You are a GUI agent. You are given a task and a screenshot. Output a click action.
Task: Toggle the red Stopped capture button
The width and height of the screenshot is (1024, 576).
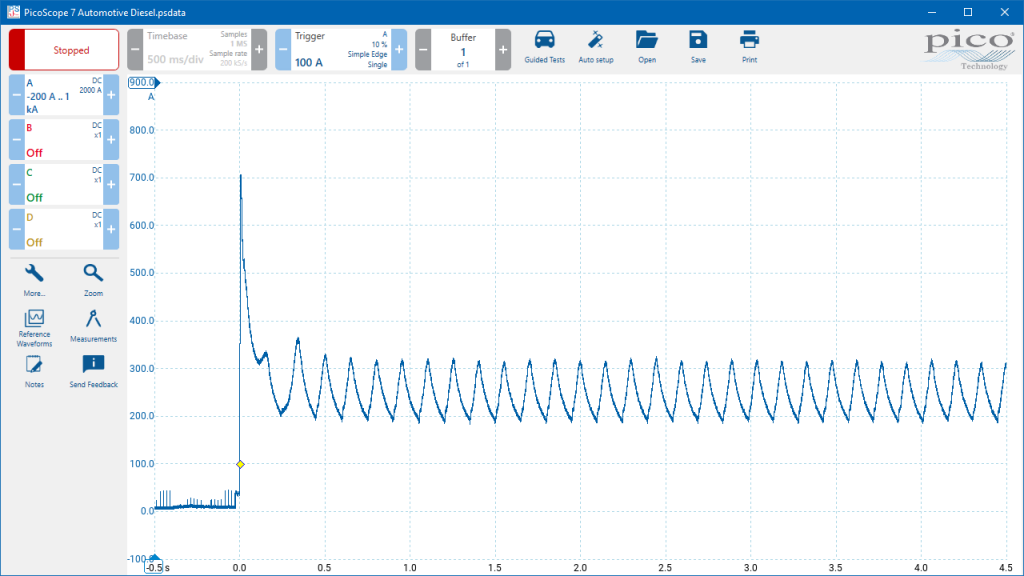click(x=64, y=50)
